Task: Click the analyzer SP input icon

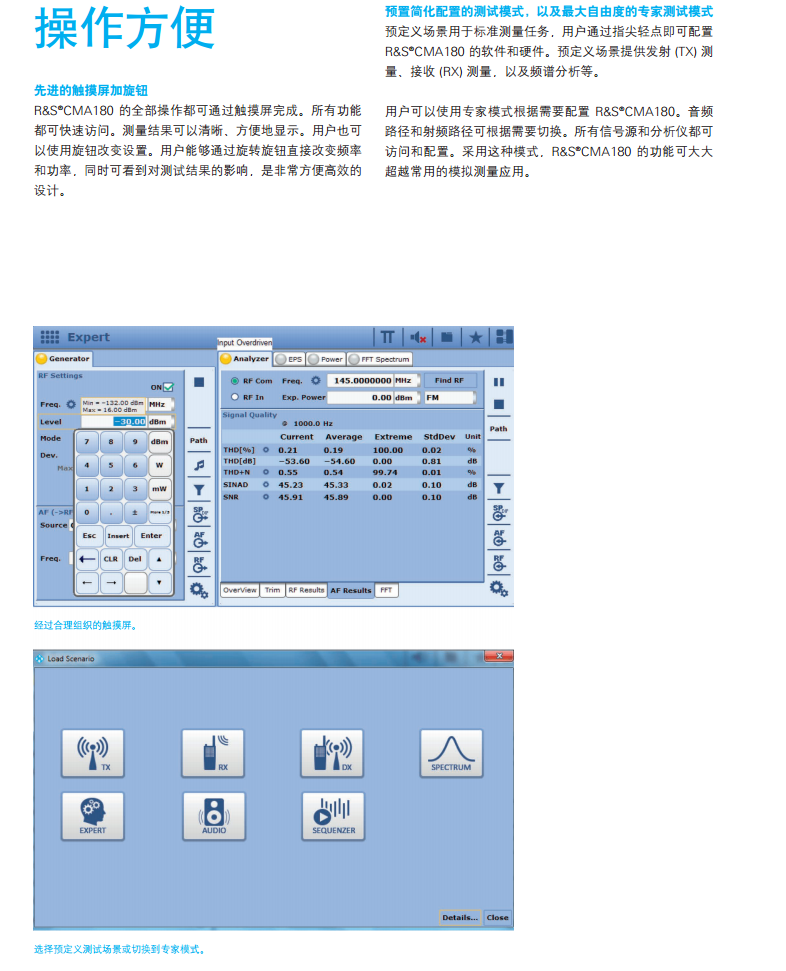Action: point(499,513)
